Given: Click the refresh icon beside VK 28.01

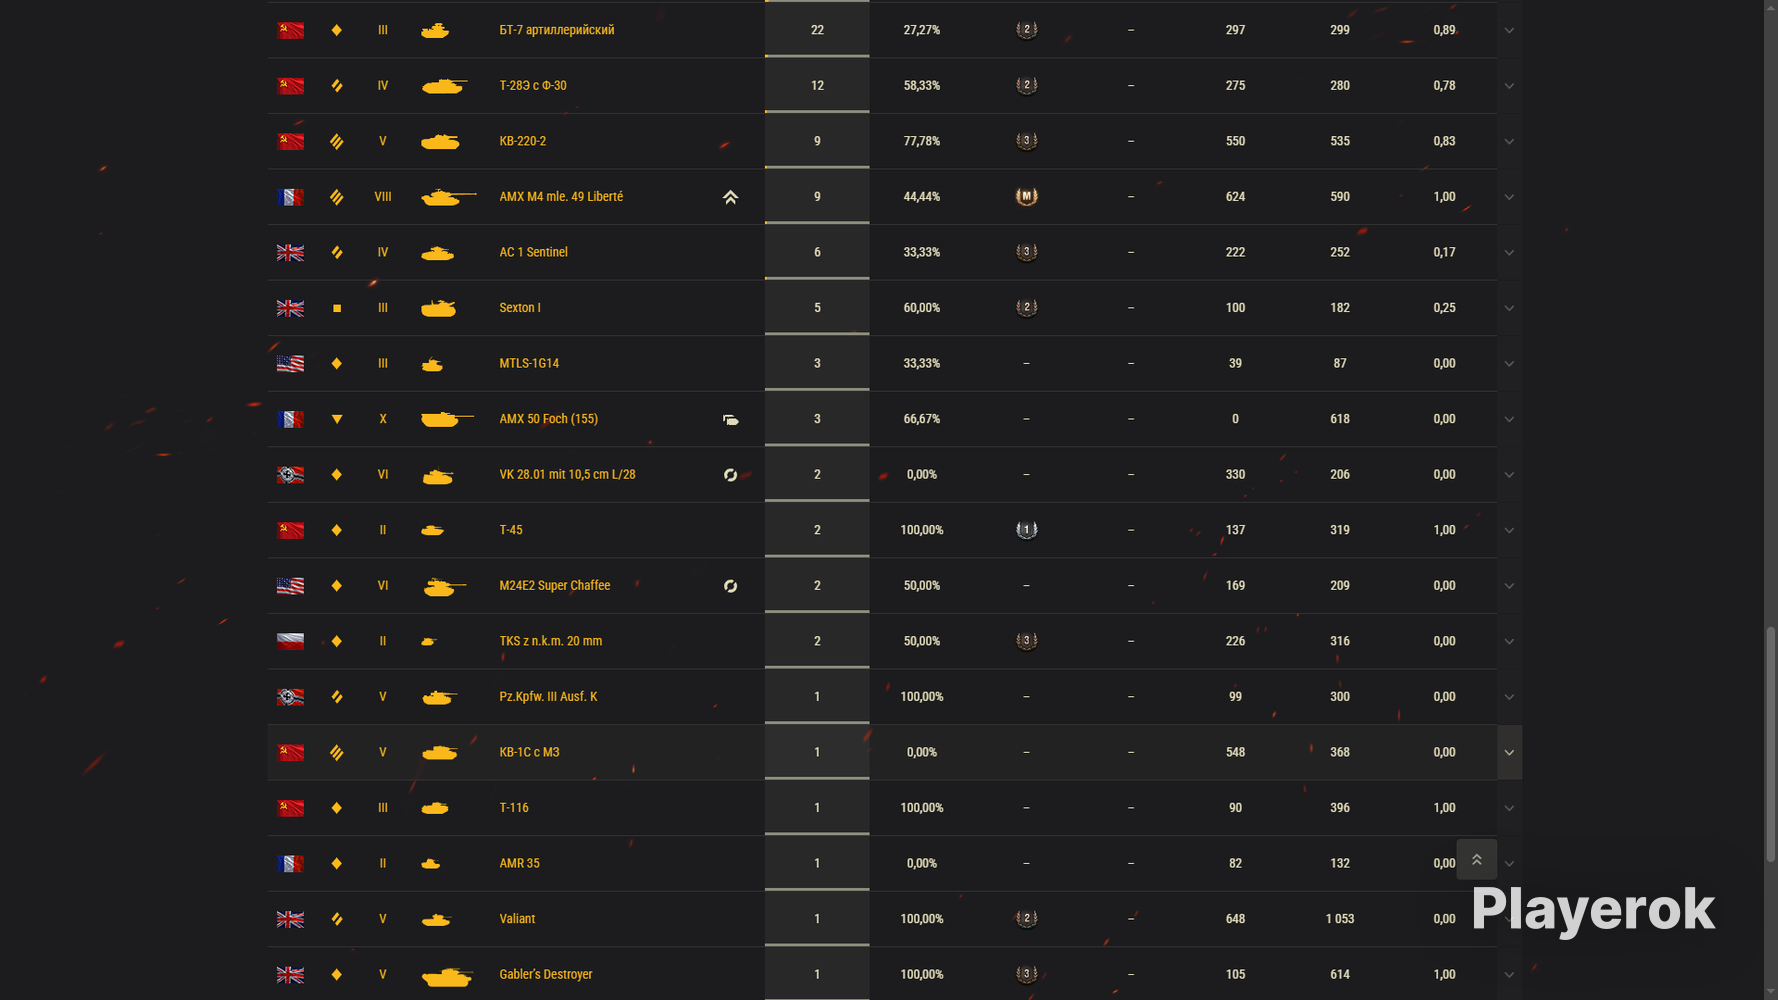Looking at the screenshot, I should point(730,475).
